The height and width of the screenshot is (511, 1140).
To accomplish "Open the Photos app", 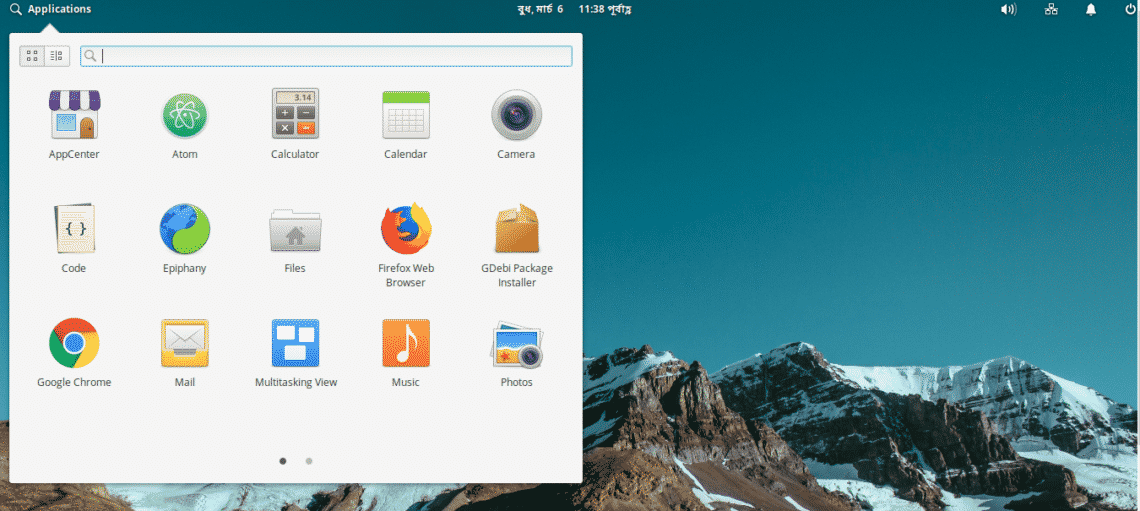I will [x=516, y=345].
